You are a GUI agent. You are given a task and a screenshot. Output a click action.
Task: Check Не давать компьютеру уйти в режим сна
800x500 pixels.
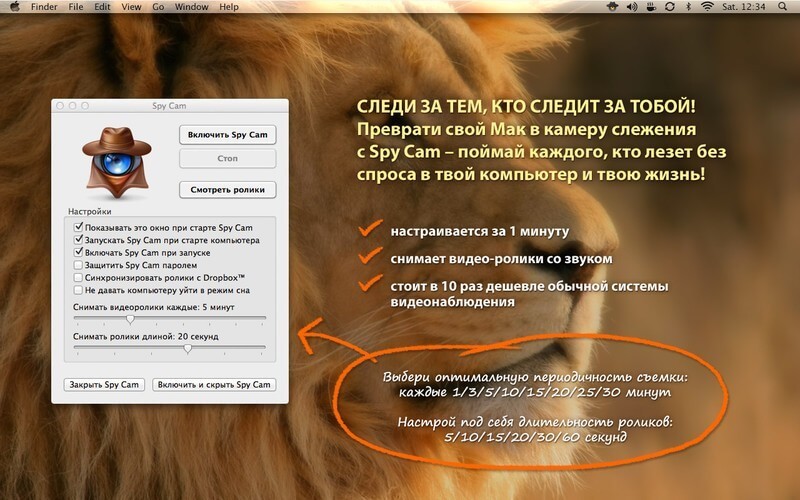click(x=78, y=290)
